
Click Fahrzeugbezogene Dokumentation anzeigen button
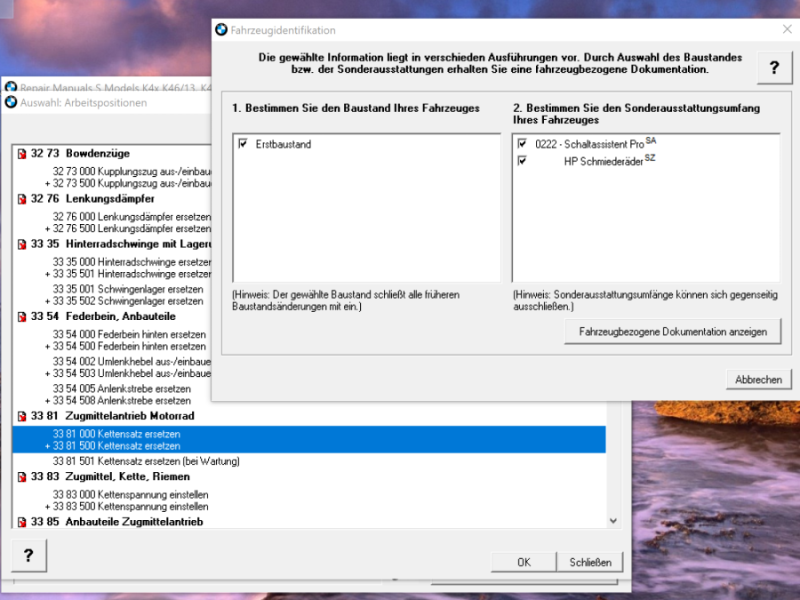tap(673, 332)
